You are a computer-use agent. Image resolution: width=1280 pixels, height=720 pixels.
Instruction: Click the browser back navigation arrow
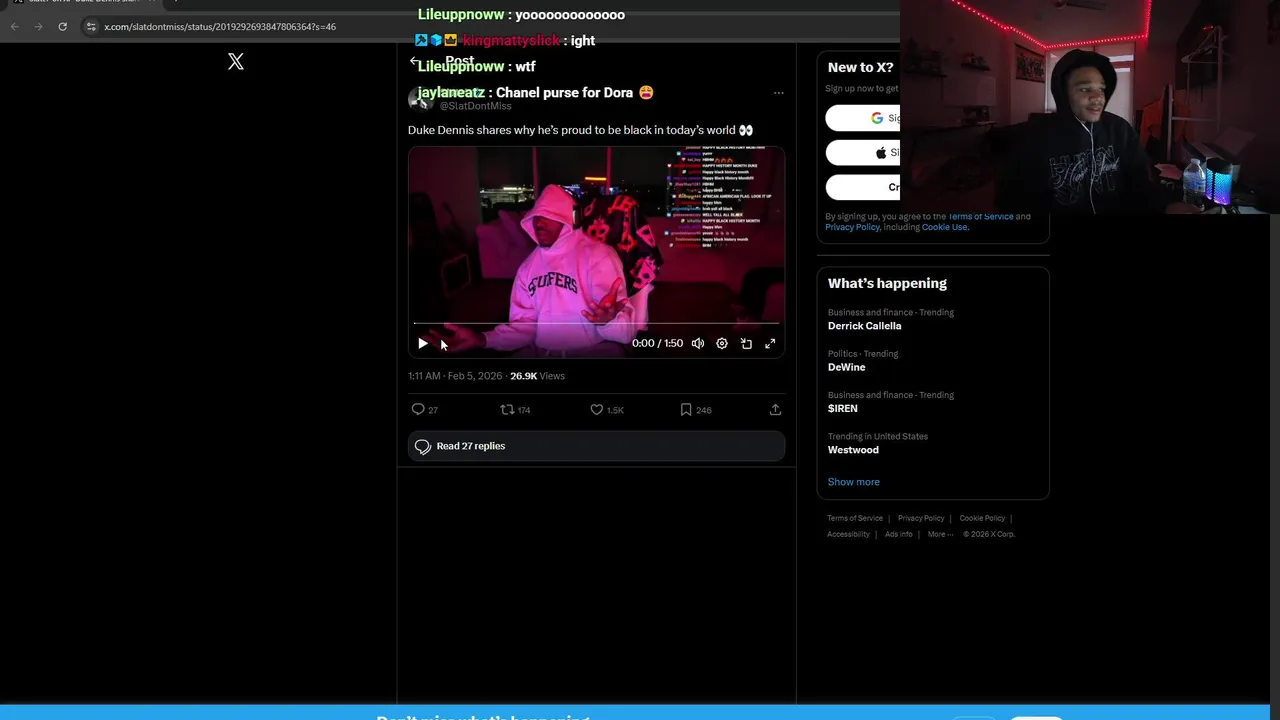click(x=14, y=26)
